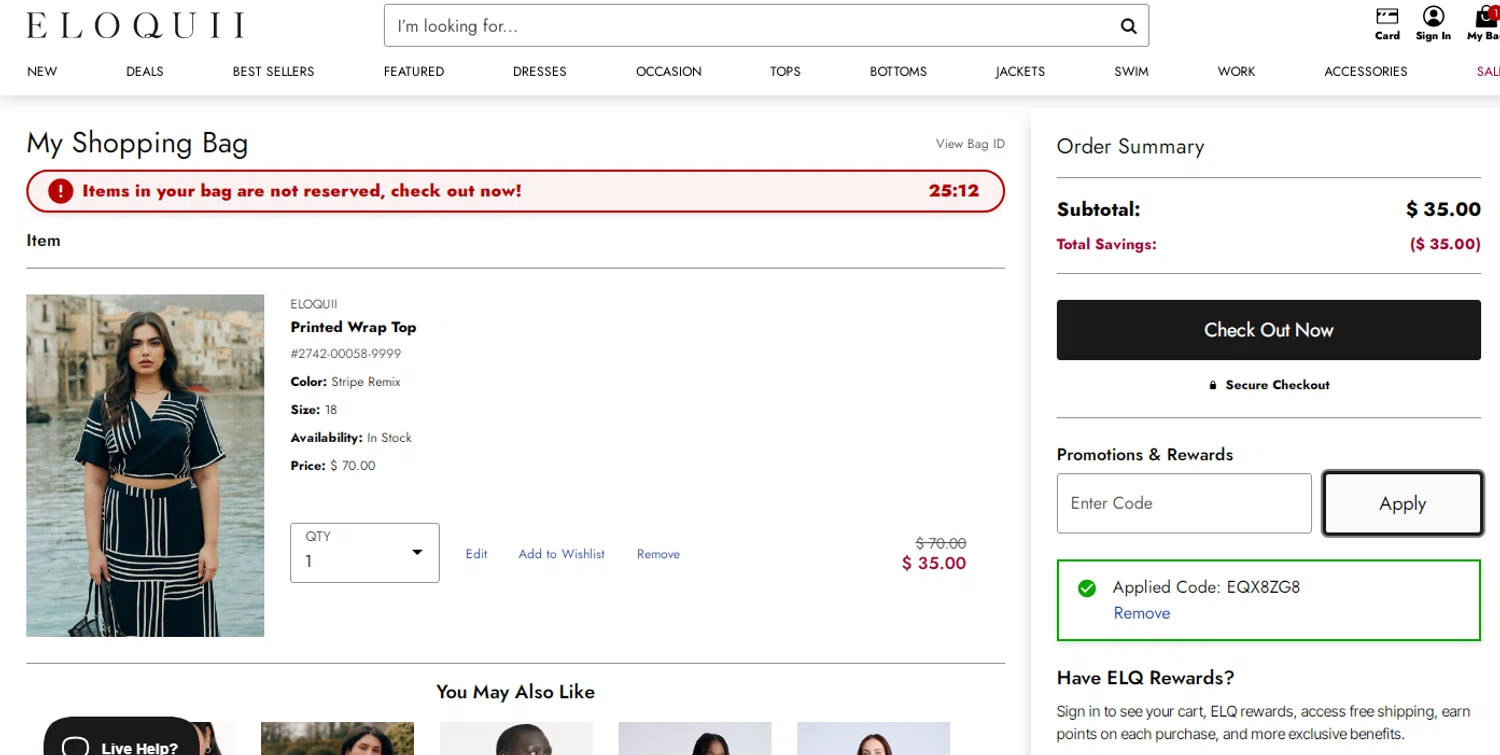Click struck-through price $ 70.00
Screen dimensions: 1500x755
click(x=941, y=543)
